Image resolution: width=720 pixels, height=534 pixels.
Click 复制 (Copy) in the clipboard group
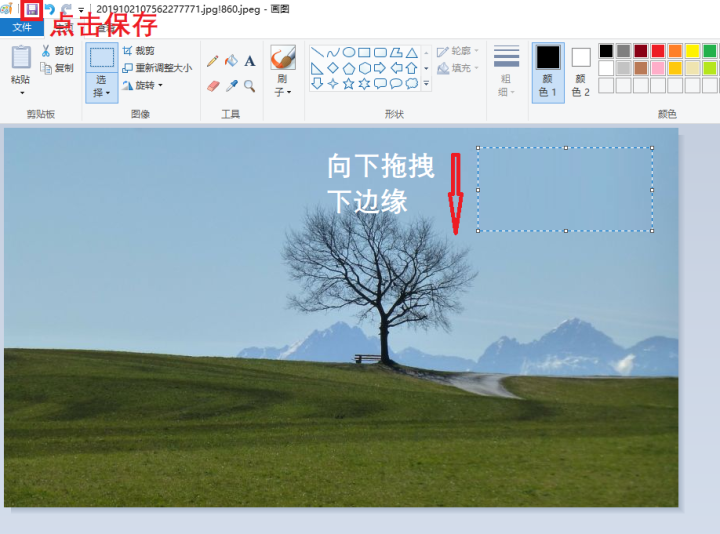click(57, 68)
